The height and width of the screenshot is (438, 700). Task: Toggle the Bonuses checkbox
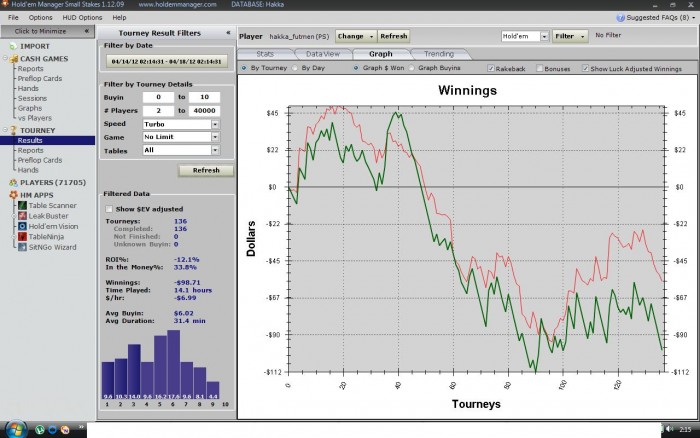tap(539, 68)
